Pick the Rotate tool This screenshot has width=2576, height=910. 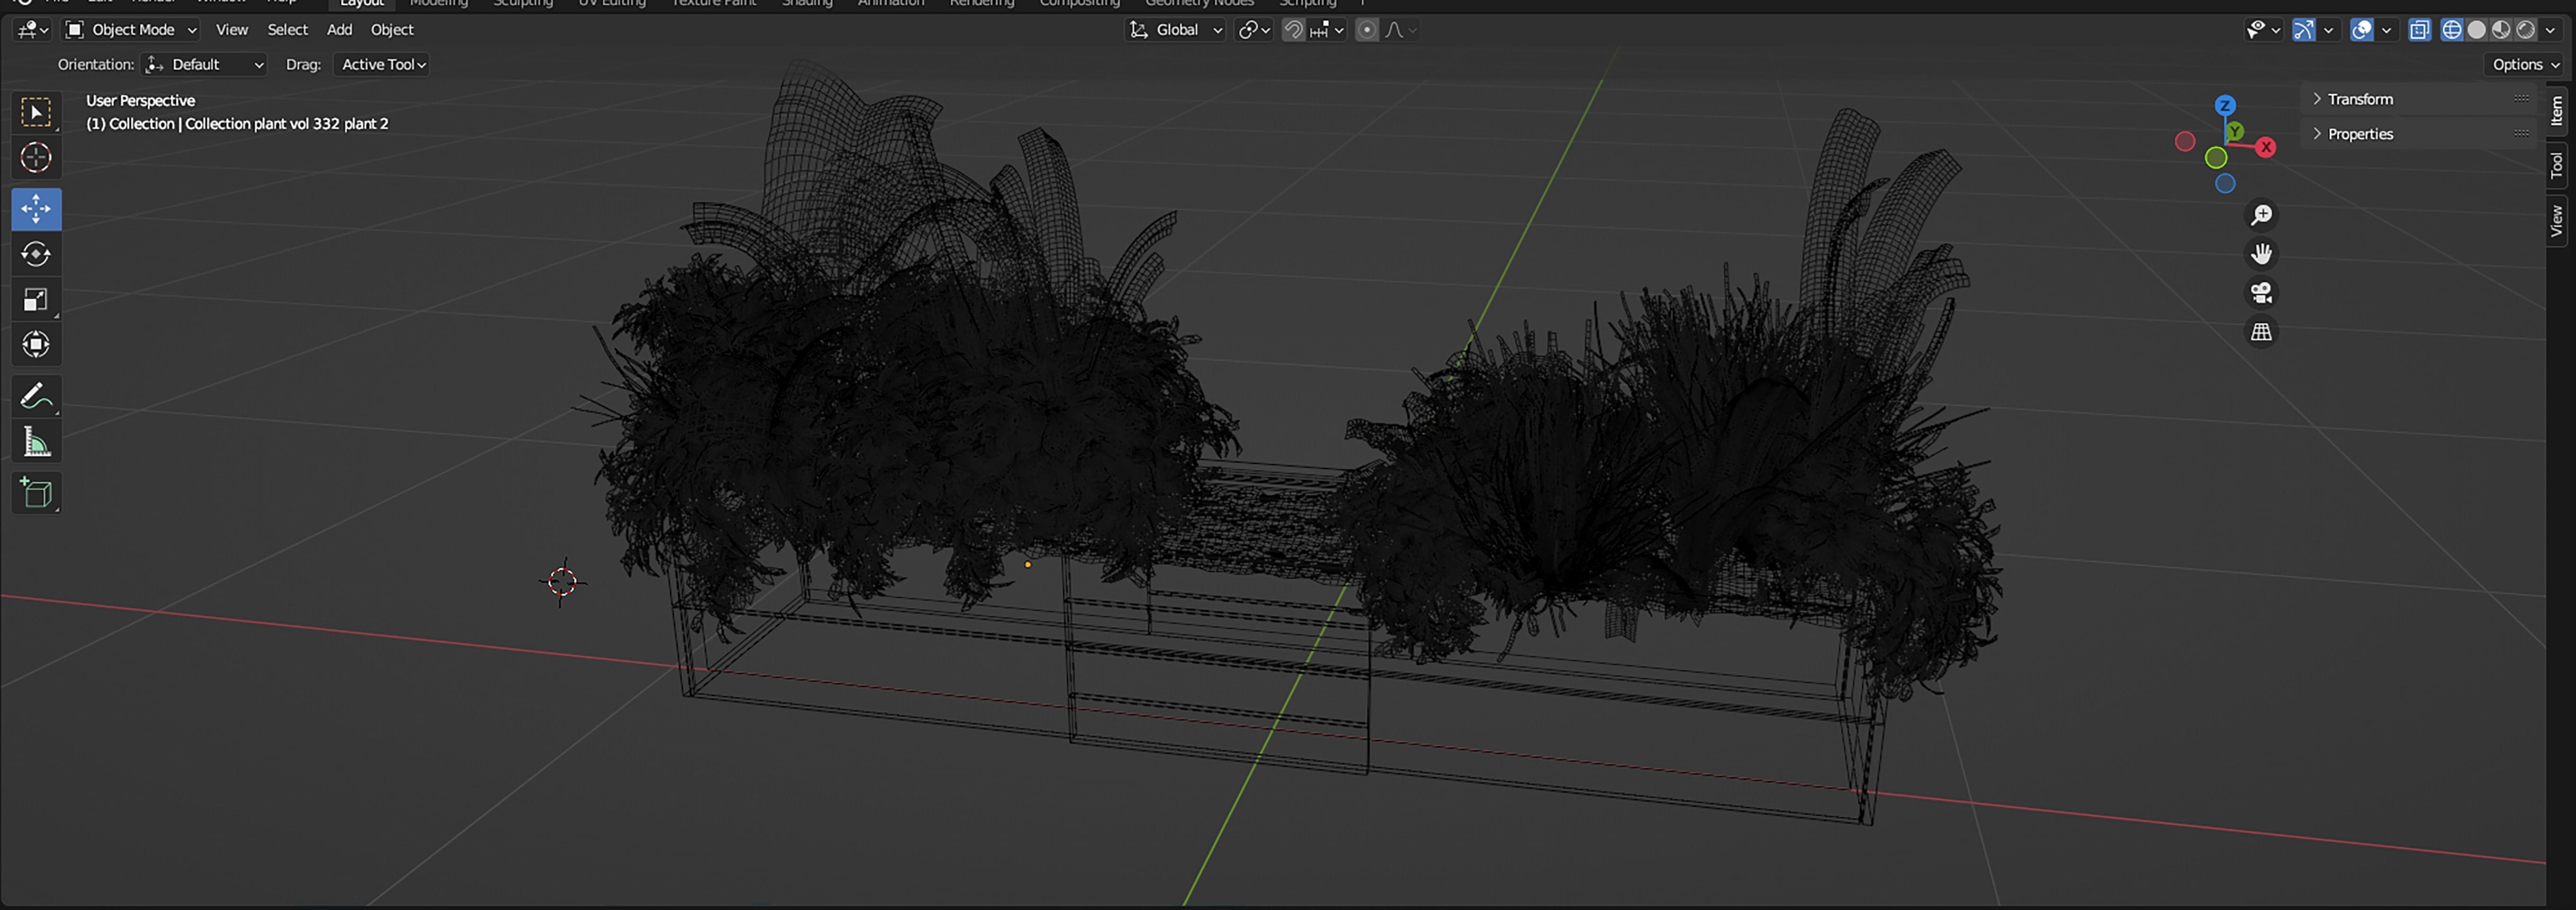pyautogui.click(x=36, y=254)
